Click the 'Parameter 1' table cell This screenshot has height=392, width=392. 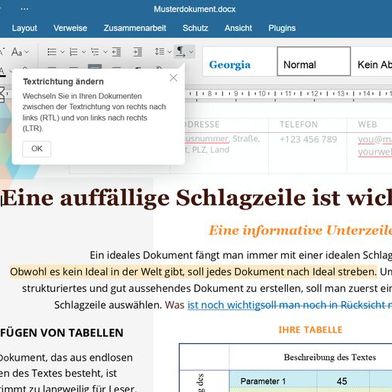[263, 381]
